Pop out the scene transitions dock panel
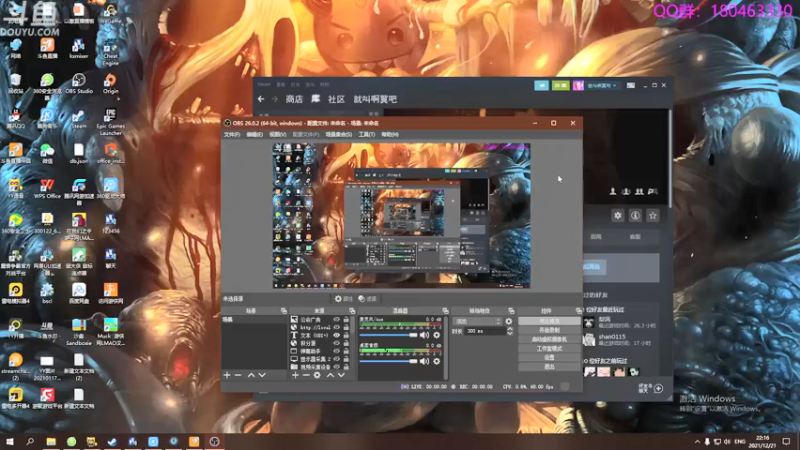800x450 pixels. tap(511, 311)
